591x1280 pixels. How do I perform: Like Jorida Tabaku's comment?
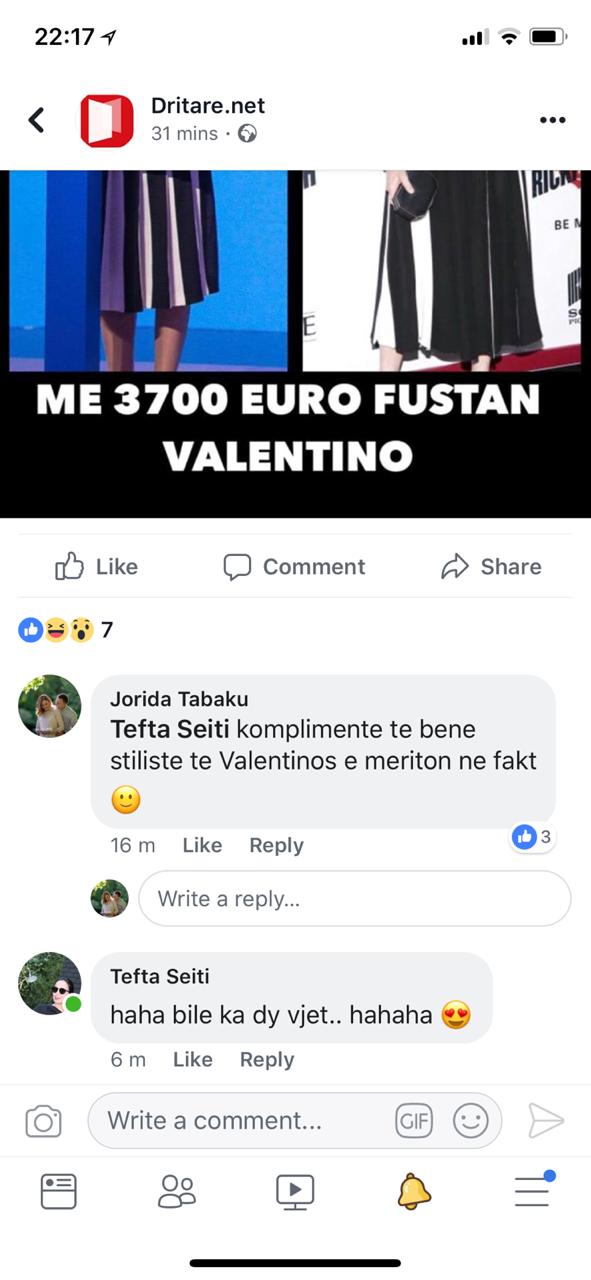tap(202, 845)
